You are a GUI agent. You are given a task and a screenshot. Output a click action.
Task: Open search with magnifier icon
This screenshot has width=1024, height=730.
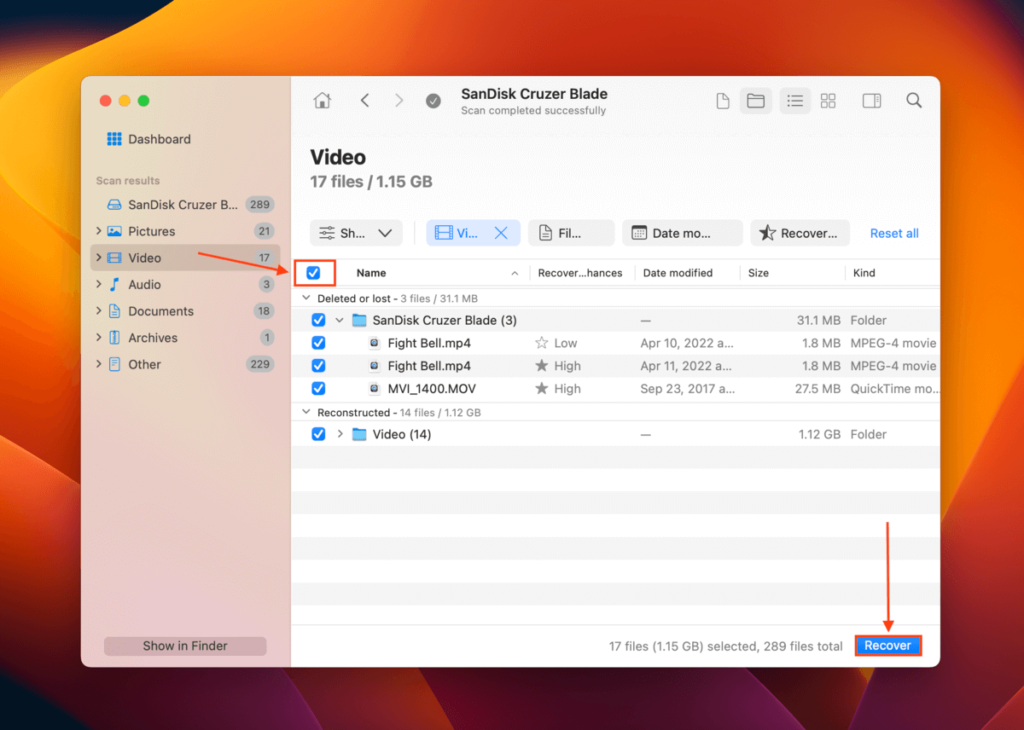tap(914, 101)
